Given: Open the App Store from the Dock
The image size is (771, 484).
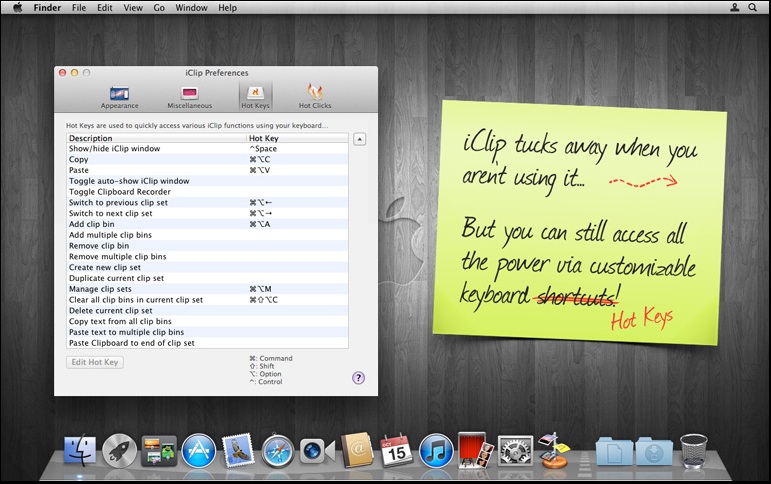Looking at the screenshot, I should coord(199,451).
